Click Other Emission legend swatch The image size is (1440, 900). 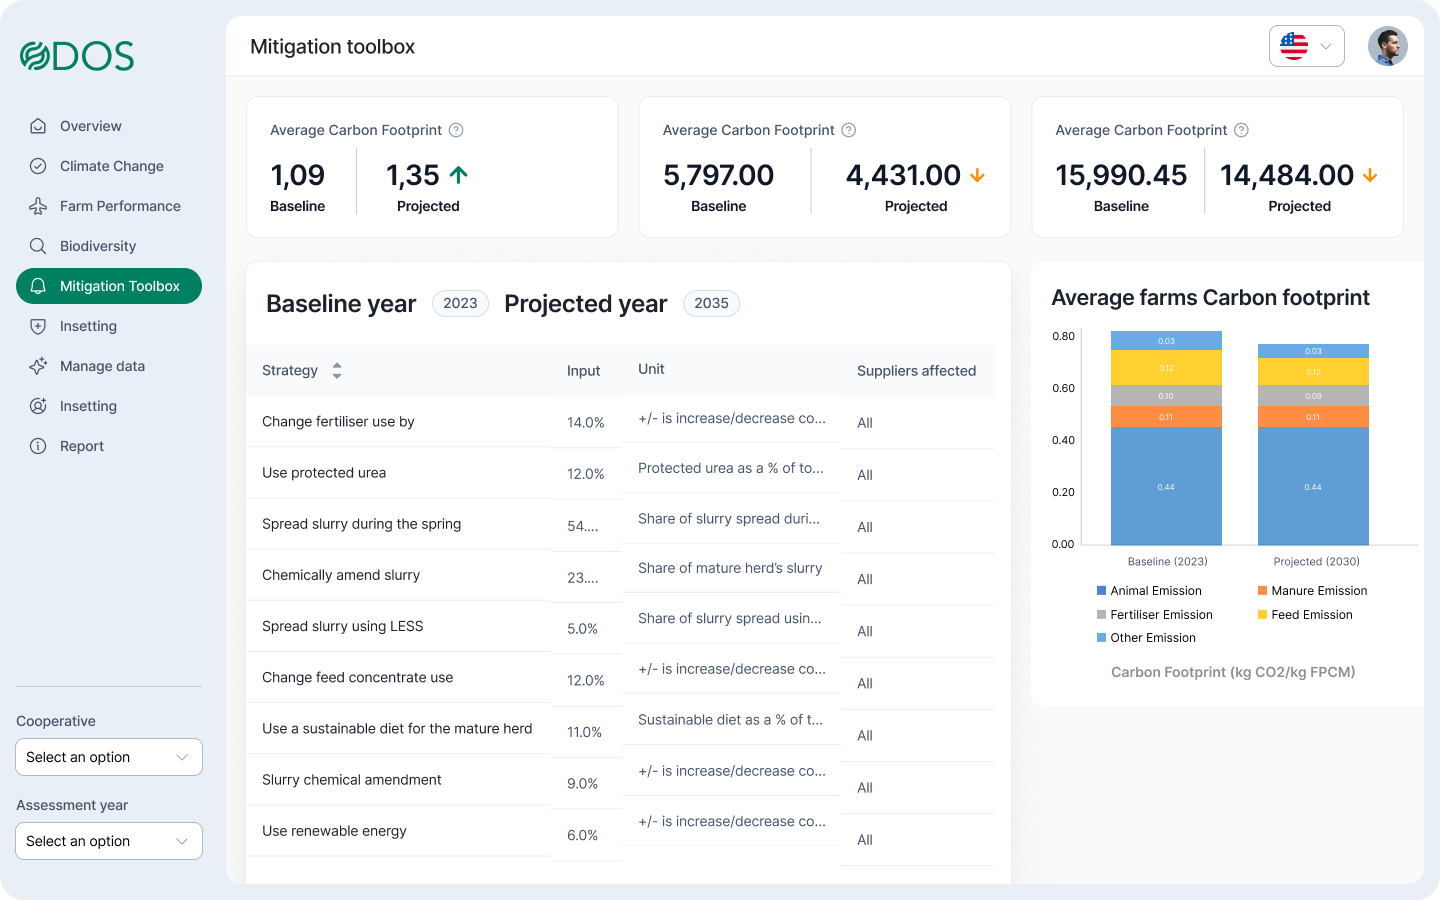coord(1101,638)
